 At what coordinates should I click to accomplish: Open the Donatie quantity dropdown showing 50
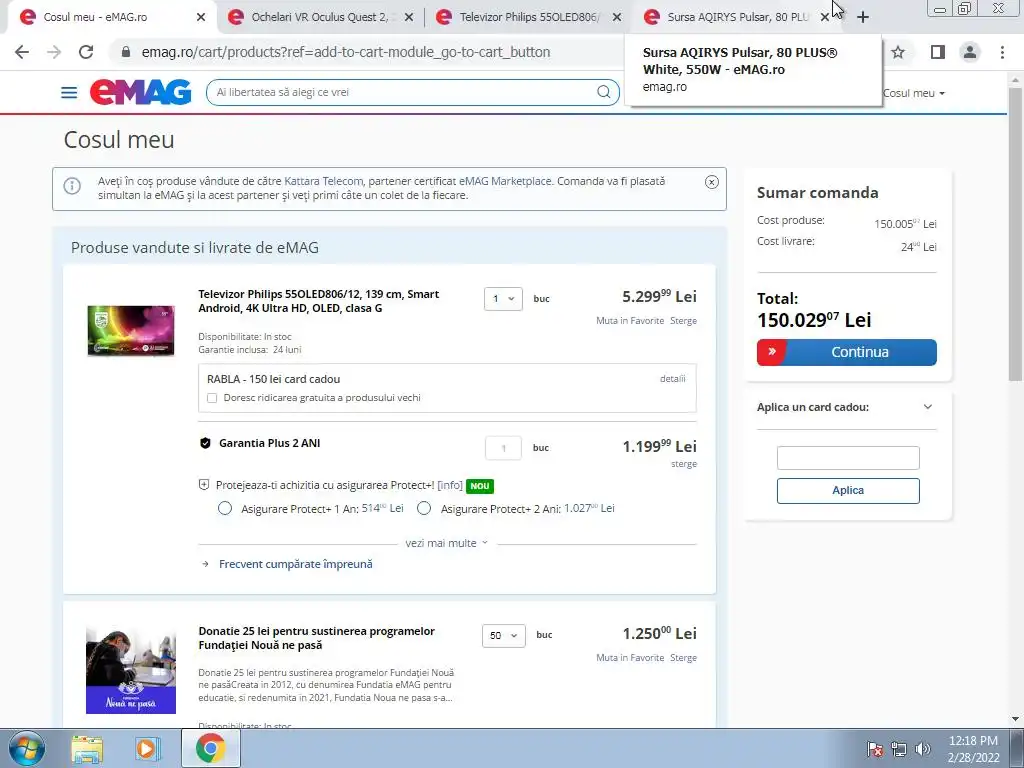(504, 635)
